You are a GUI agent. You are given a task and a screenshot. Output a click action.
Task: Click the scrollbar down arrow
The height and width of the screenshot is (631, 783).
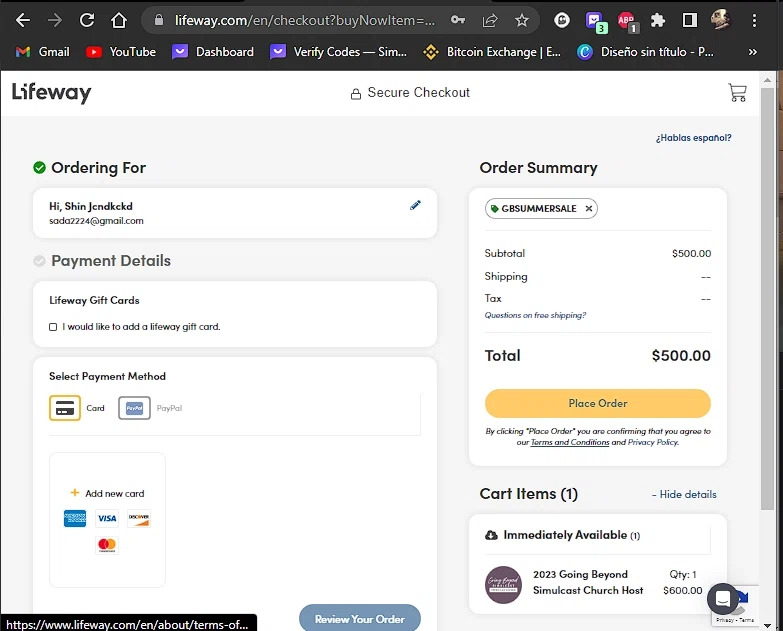768,625
